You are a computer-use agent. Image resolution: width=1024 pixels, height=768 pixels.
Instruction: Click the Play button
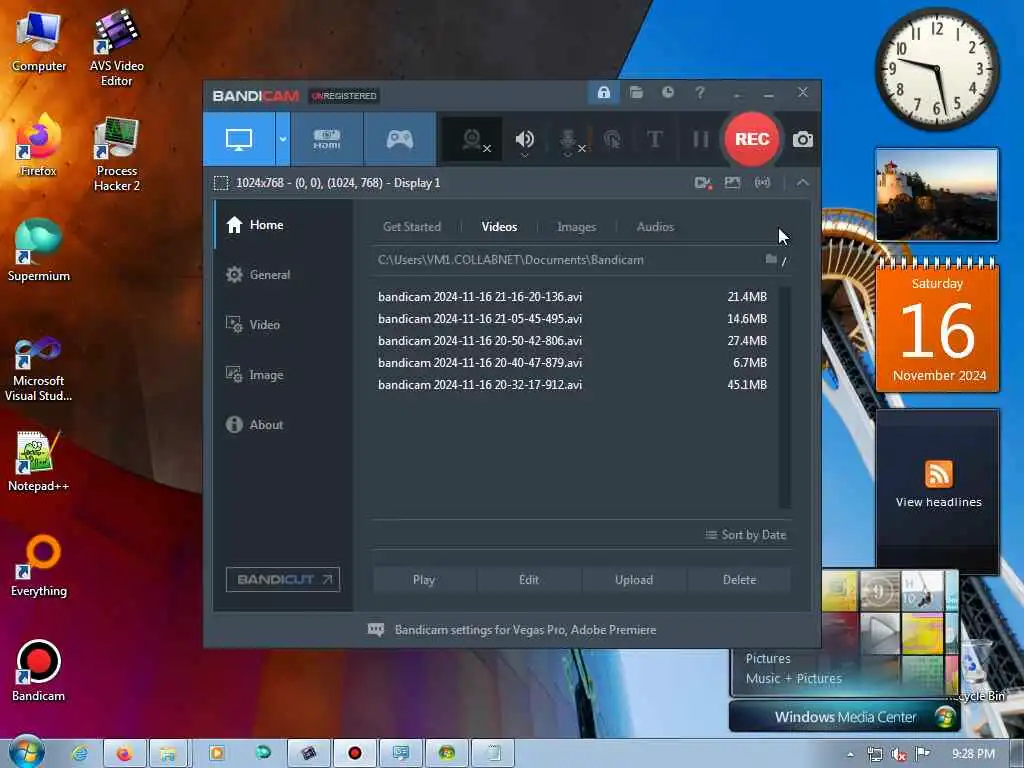[424, 580]
